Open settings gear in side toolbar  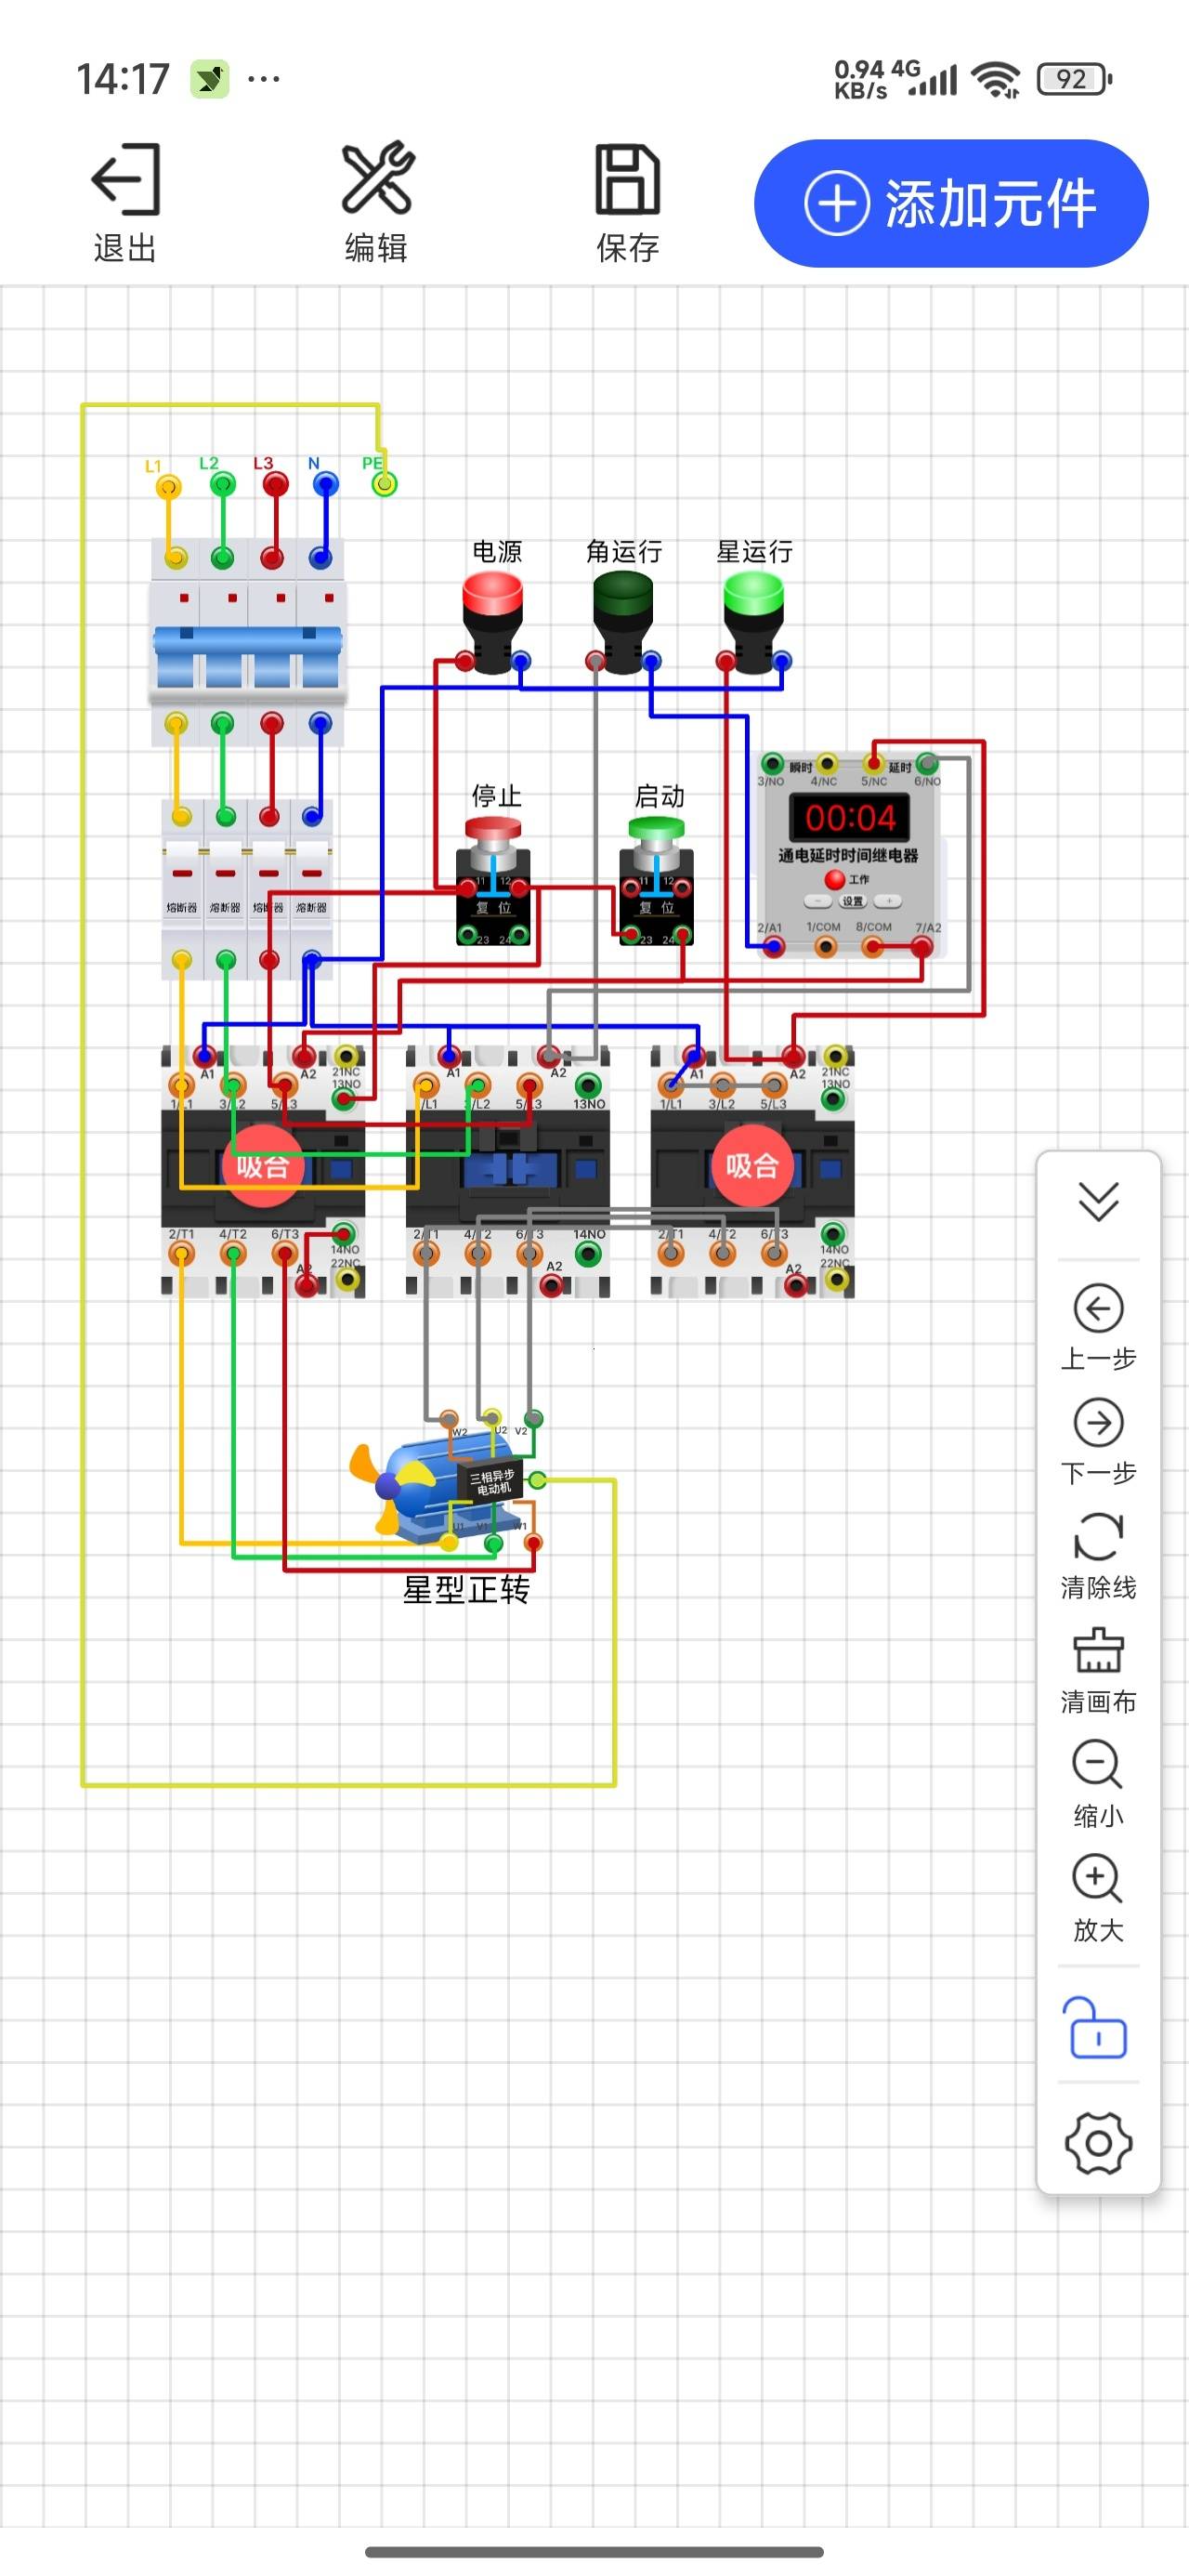coord(1098,2143)
